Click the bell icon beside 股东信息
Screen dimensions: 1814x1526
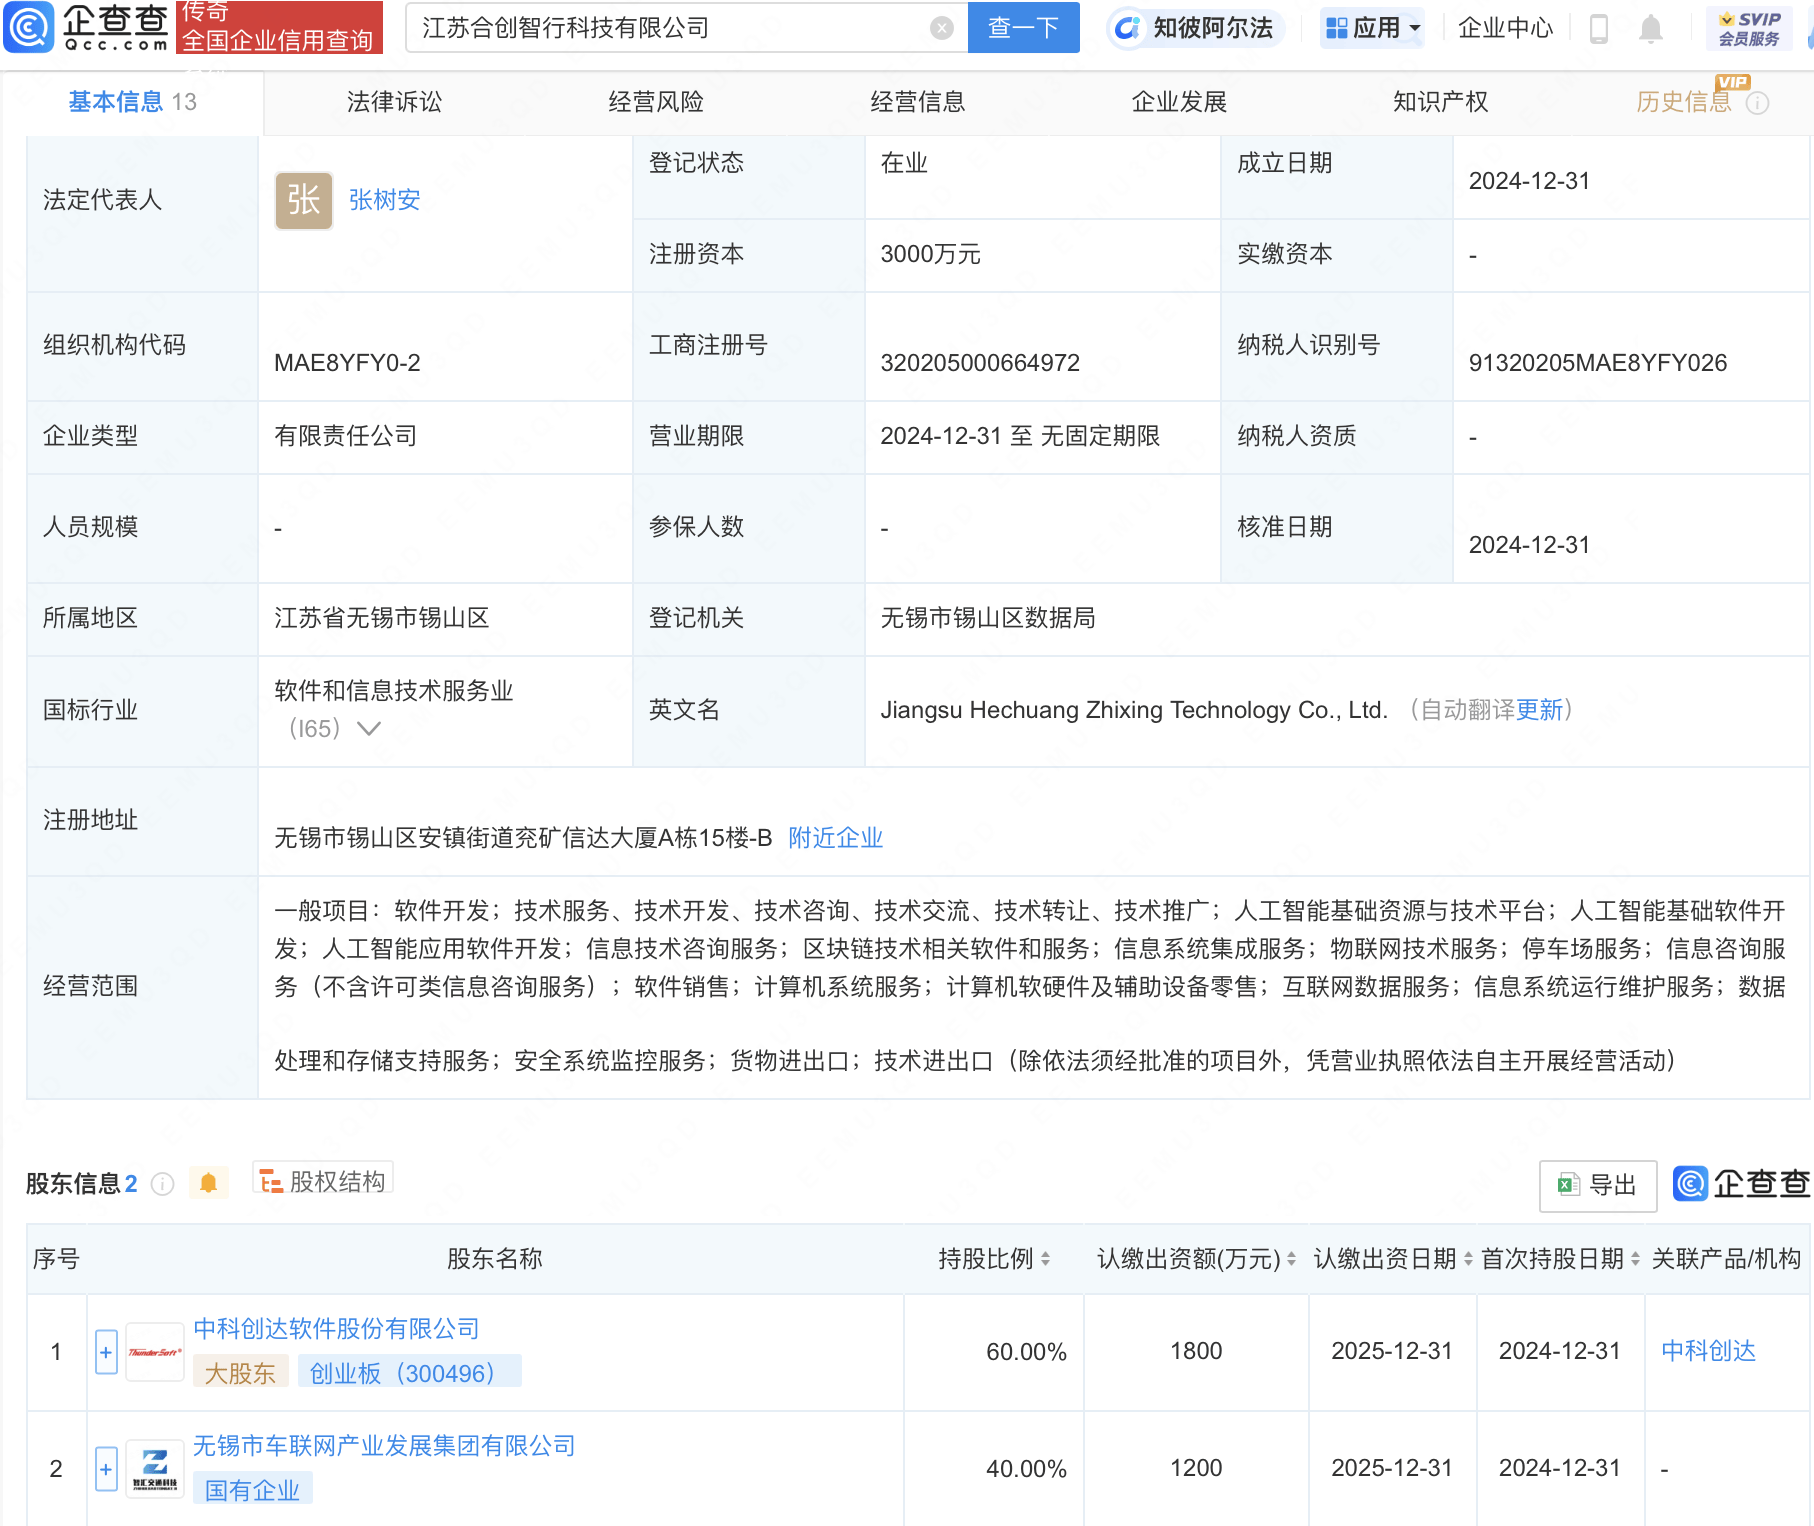click(209, 1181)
